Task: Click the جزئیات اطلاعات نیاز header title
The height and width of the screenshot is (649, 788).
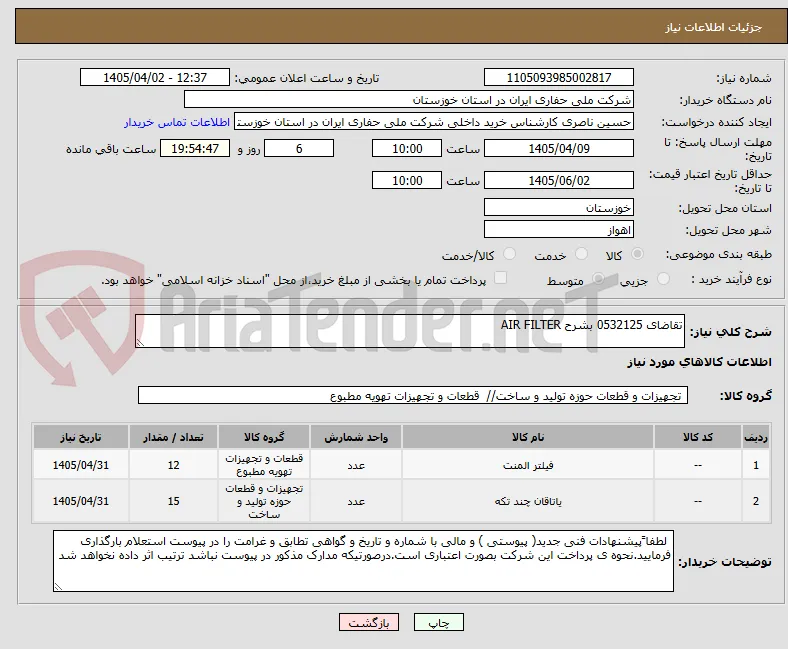Action: coord(714,27)
